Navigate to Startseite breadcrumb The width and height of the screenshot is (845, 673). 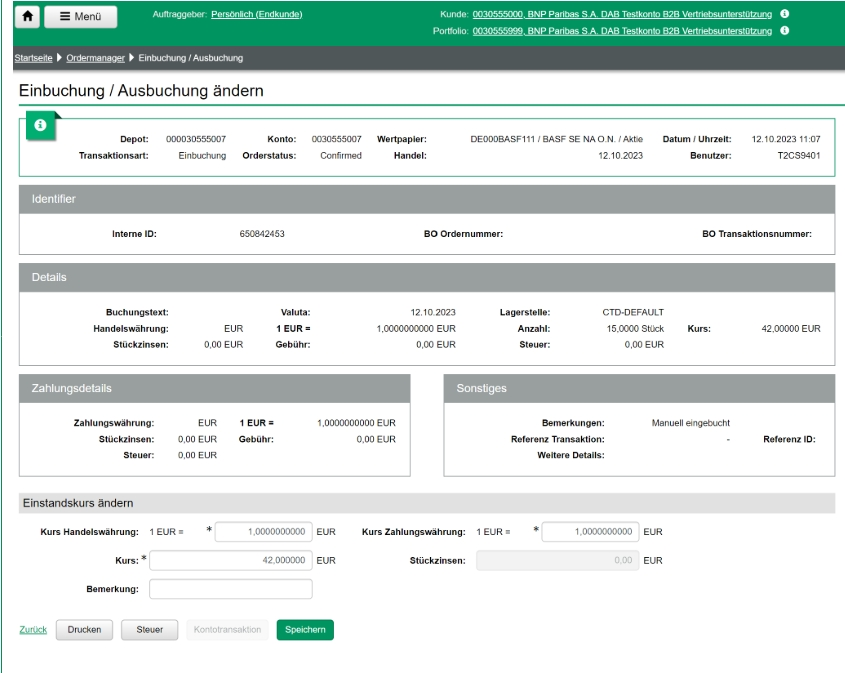click(x=33, y=58)
